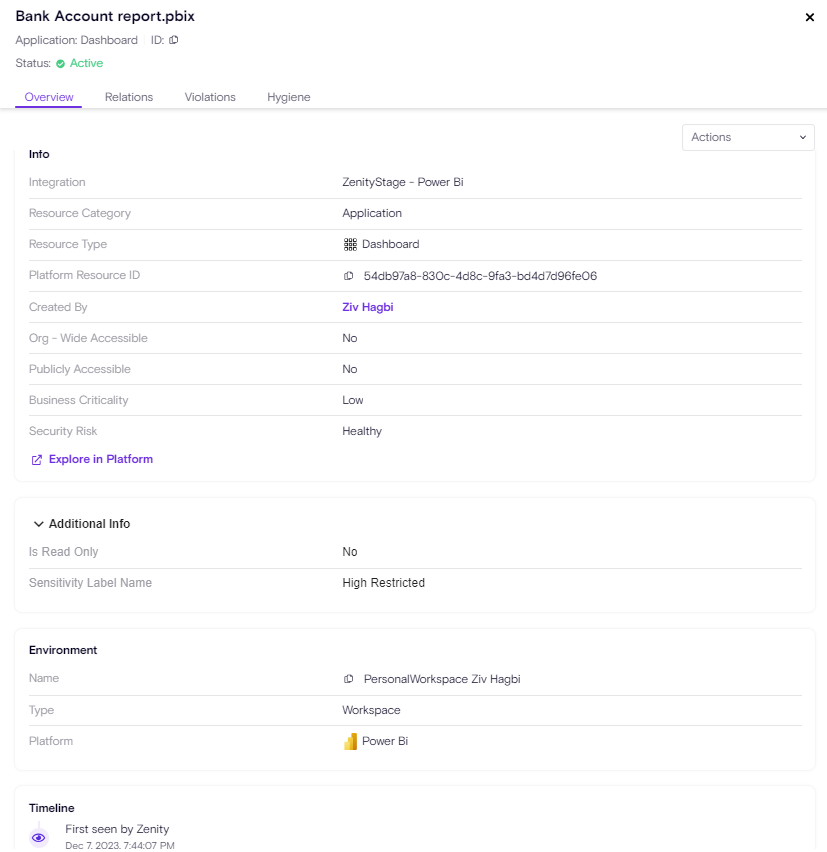Click the Explore in Platform external link icon

[37, 460]
